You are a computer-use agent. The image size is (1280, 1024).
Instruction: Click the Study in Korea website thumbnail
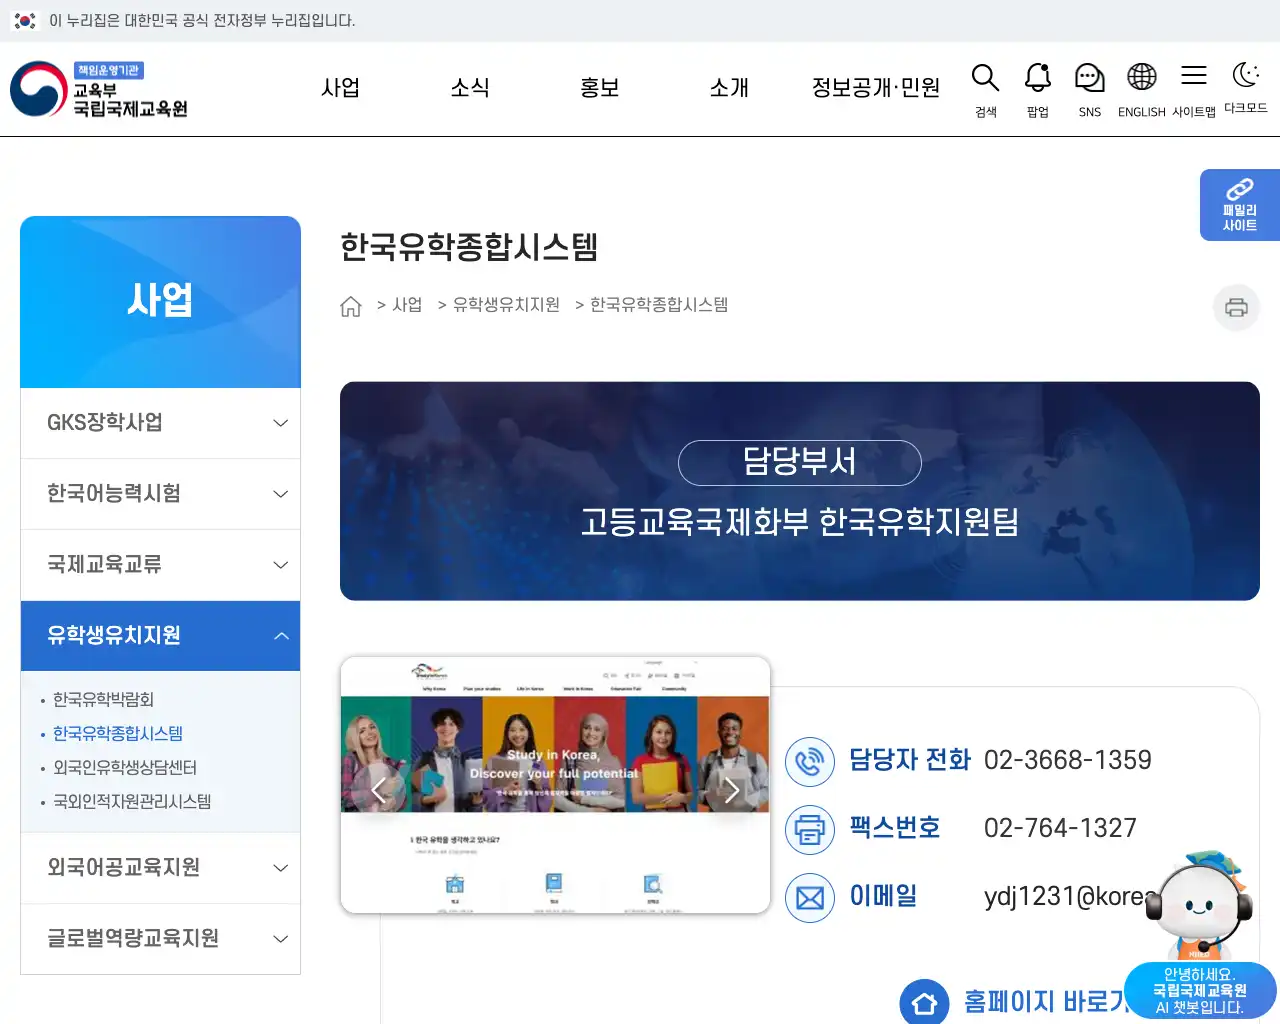pyautogui.click(x=555, y=785)
